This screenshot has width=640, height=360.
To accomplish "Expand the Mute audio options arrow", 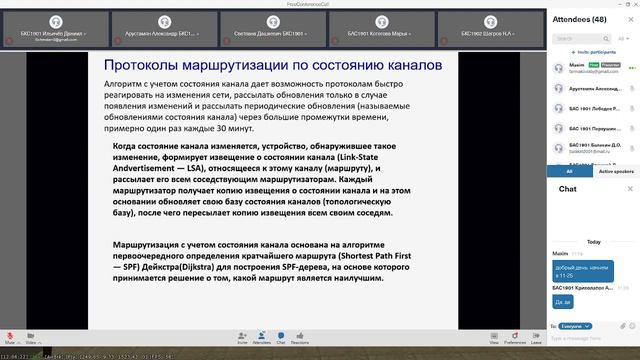I will pyautogui.click(x=18, y=342).
